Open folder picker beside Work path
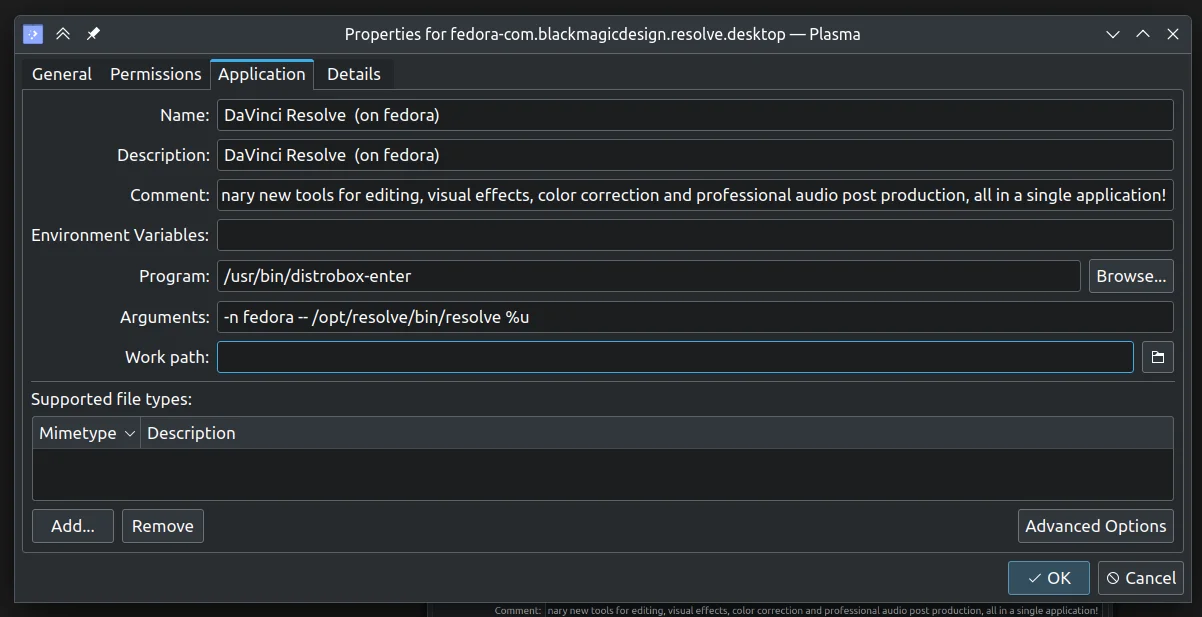 pos(1157,357)
